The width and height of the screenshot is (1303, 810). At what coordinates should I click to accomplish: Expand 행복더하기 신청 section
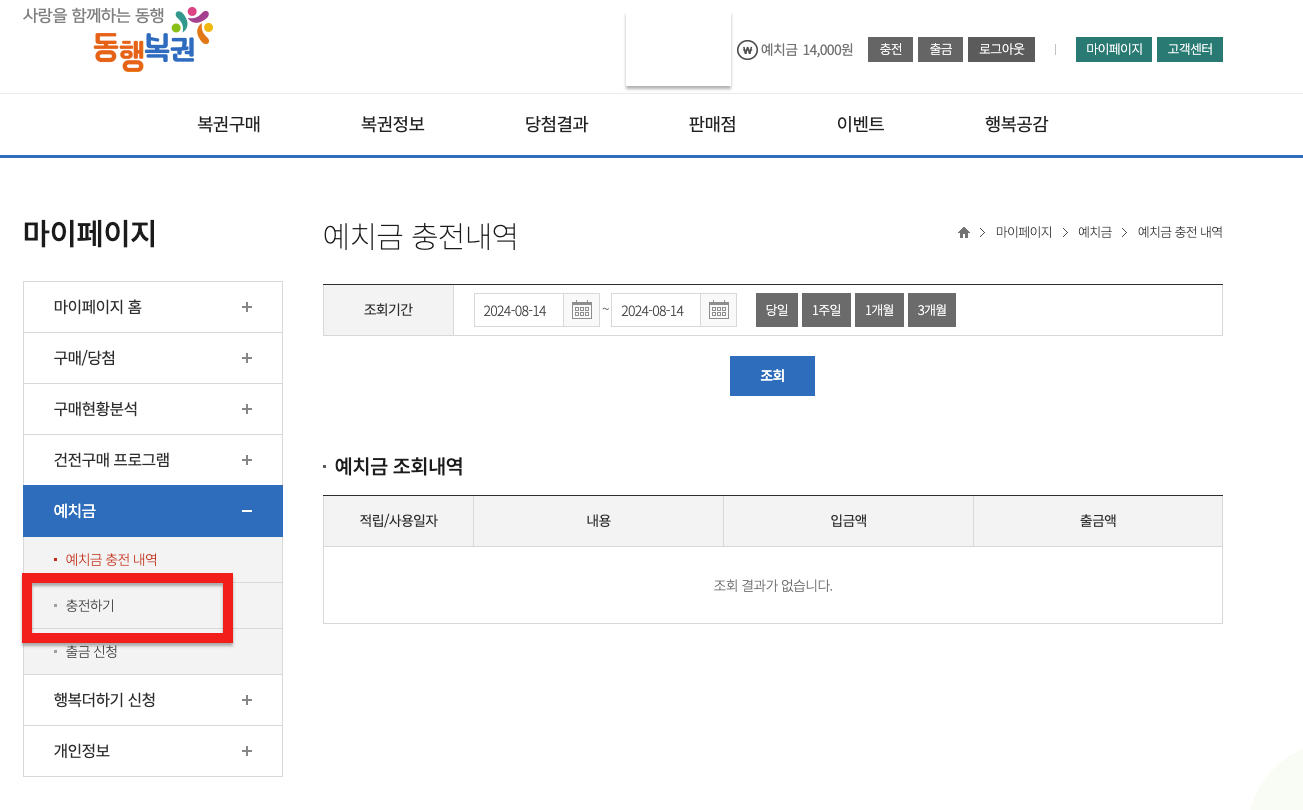pos(153,700)
